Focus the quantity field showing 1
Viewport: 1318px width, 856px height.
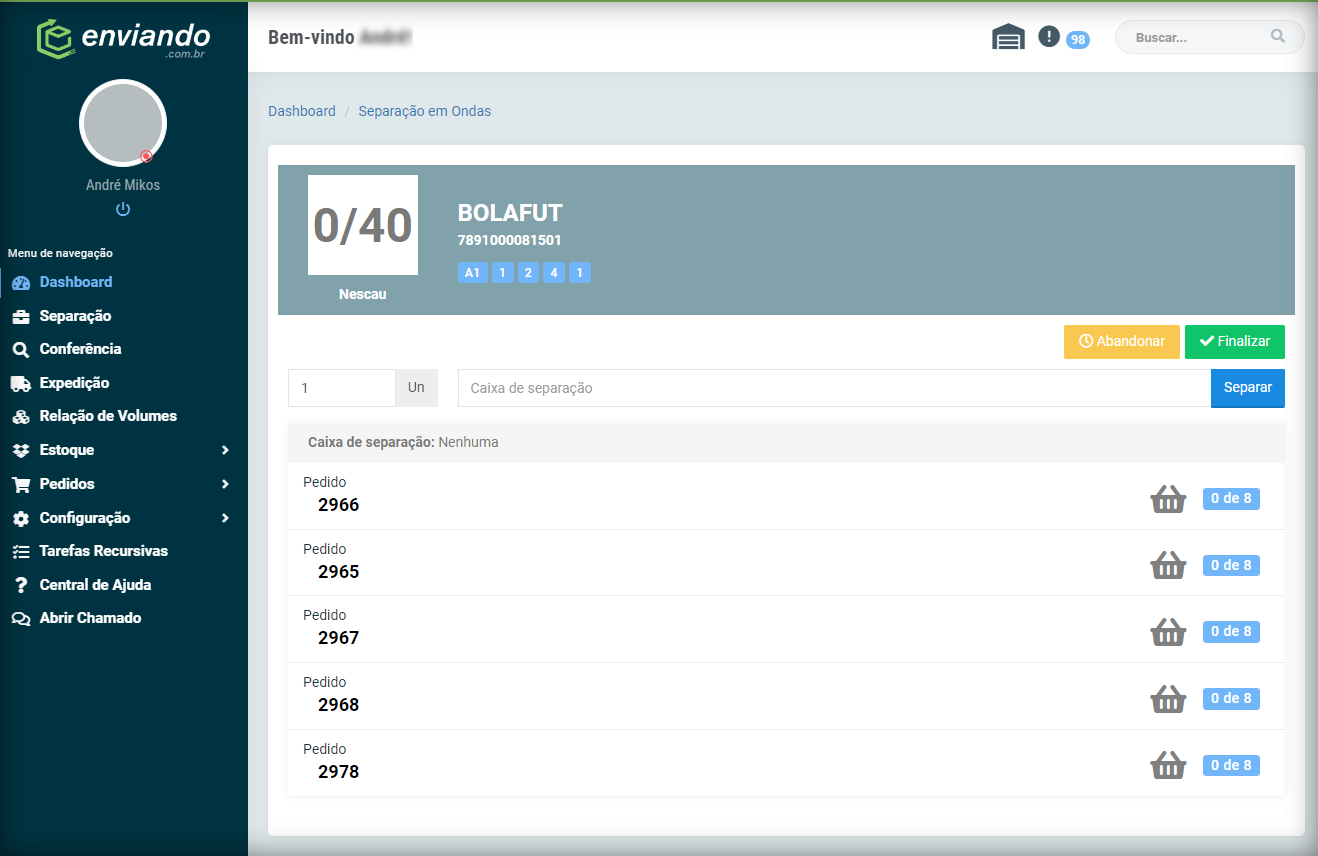342,388
